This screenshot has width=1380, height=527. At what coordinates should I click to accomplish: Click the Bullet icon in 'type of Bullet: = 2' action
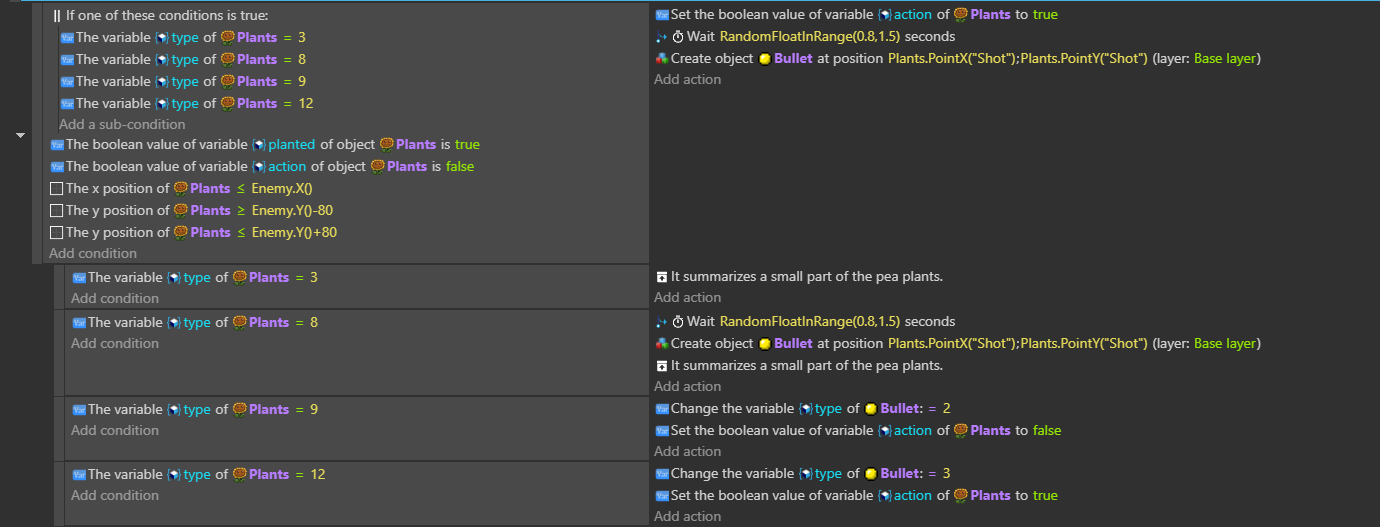[x=870, y=409]
